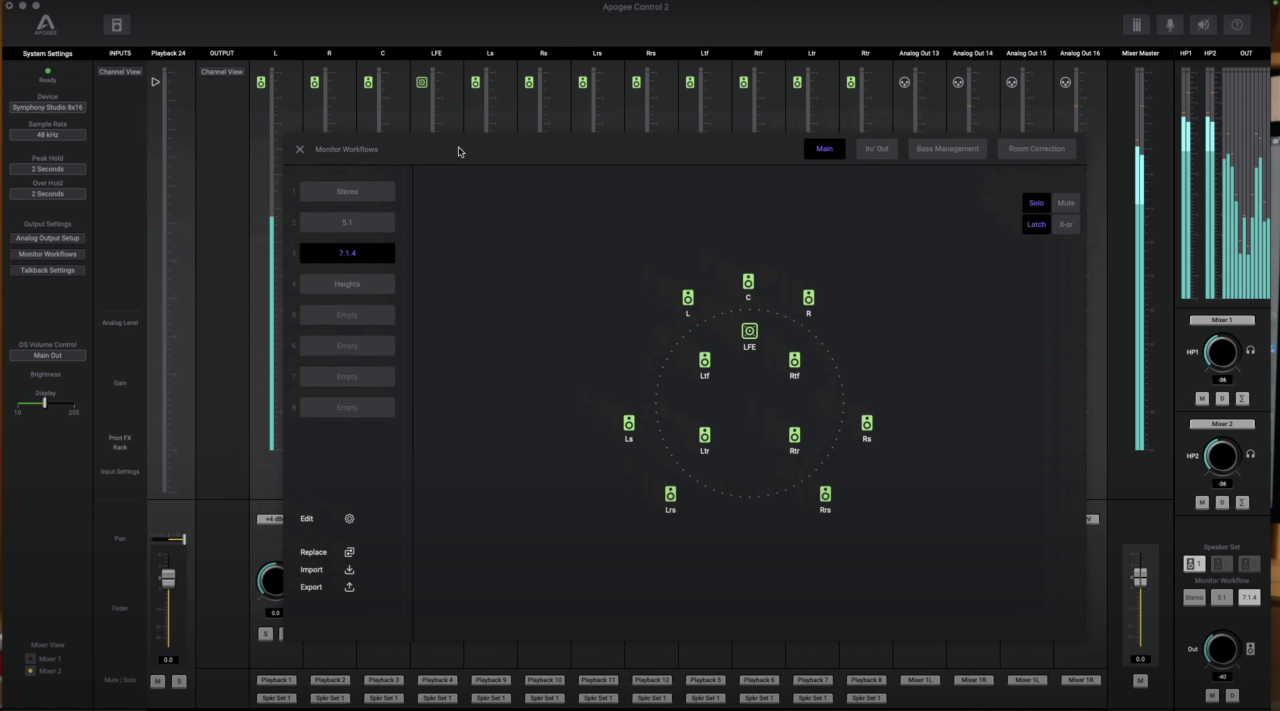Toggle the Latch mode button

point(1036,224)
